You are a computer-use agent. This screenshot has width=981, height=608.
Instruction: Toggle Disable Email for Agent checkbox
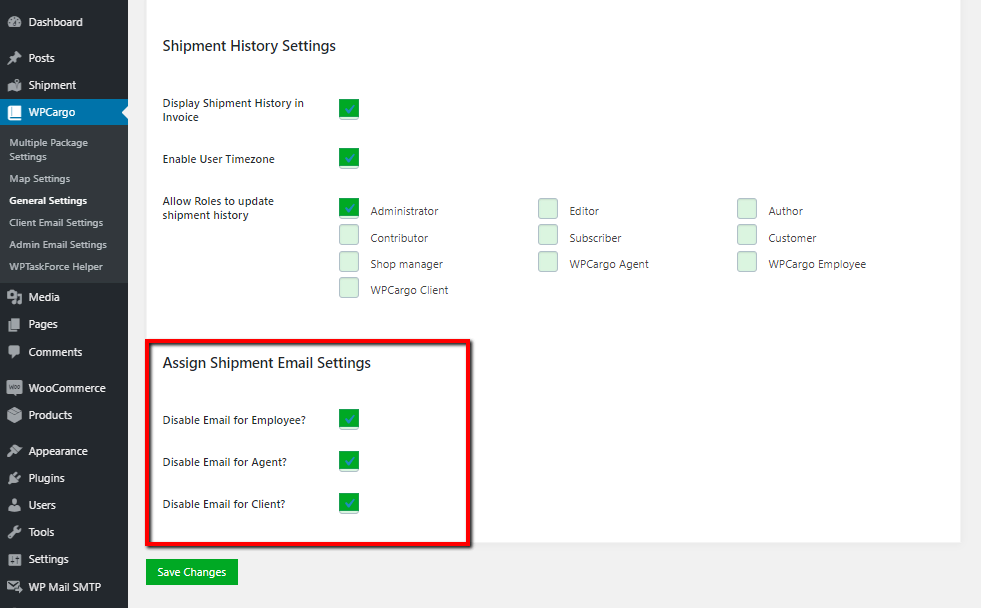[349, 461]
